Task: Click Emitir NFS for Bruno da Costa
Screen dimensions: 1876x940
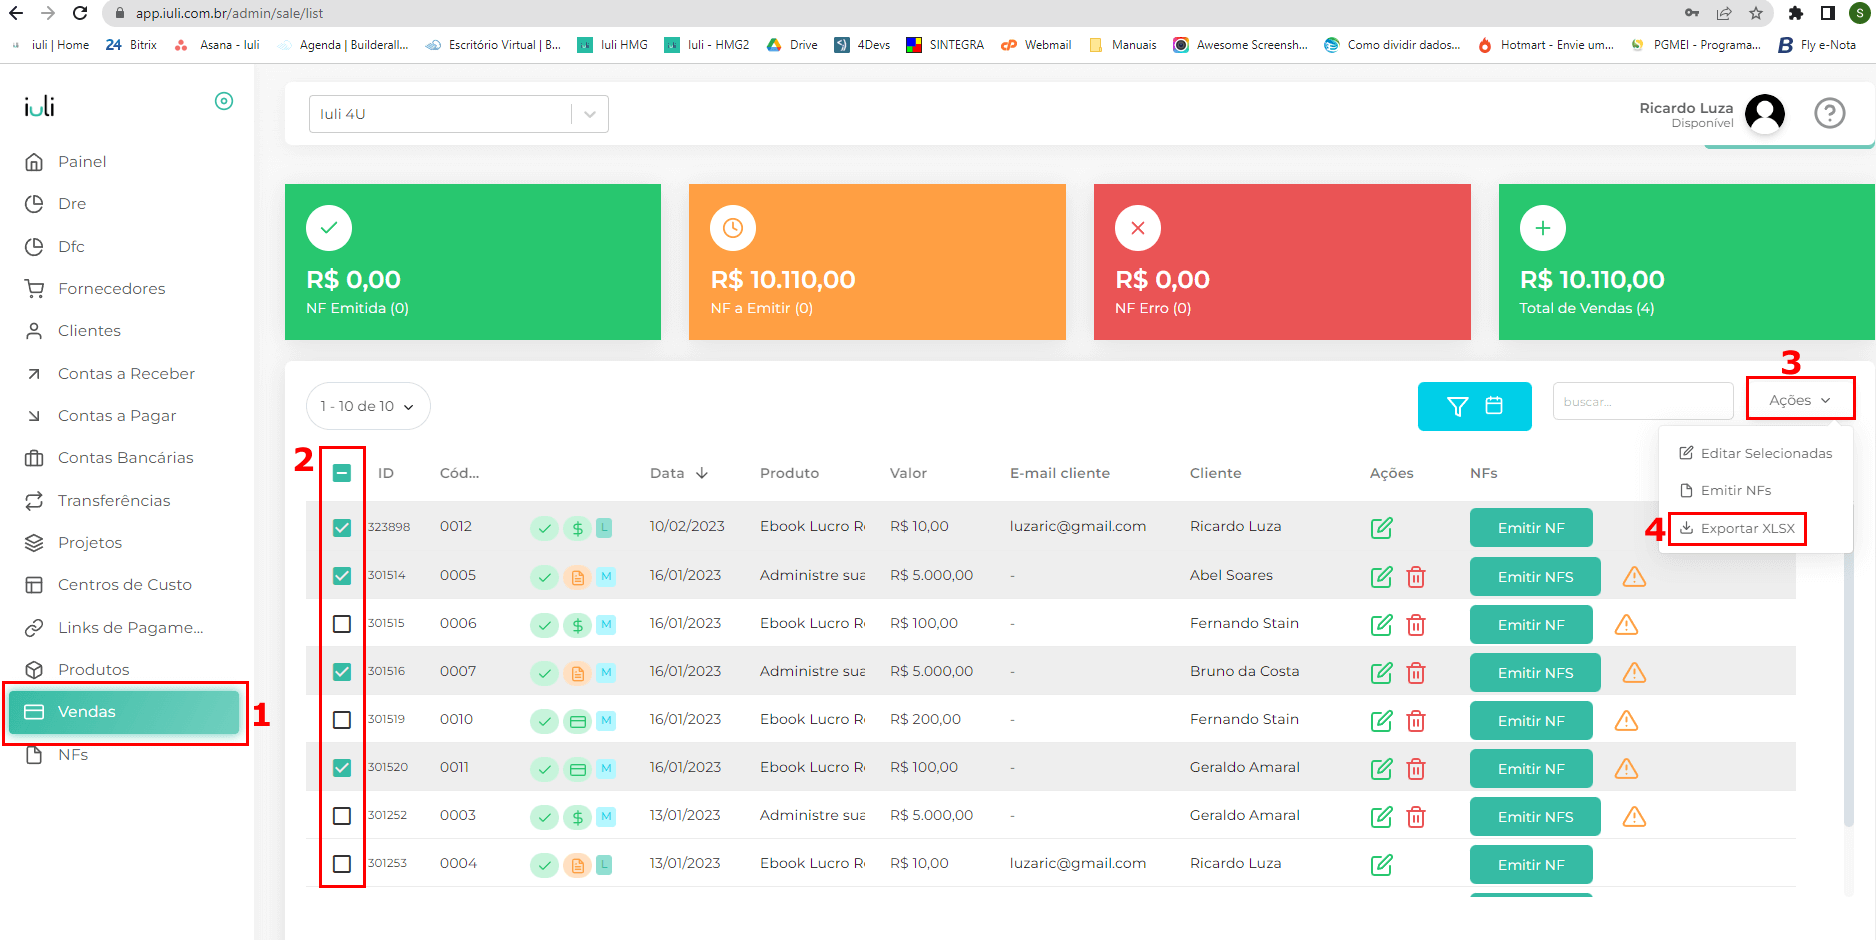Action: [1535, 673]
